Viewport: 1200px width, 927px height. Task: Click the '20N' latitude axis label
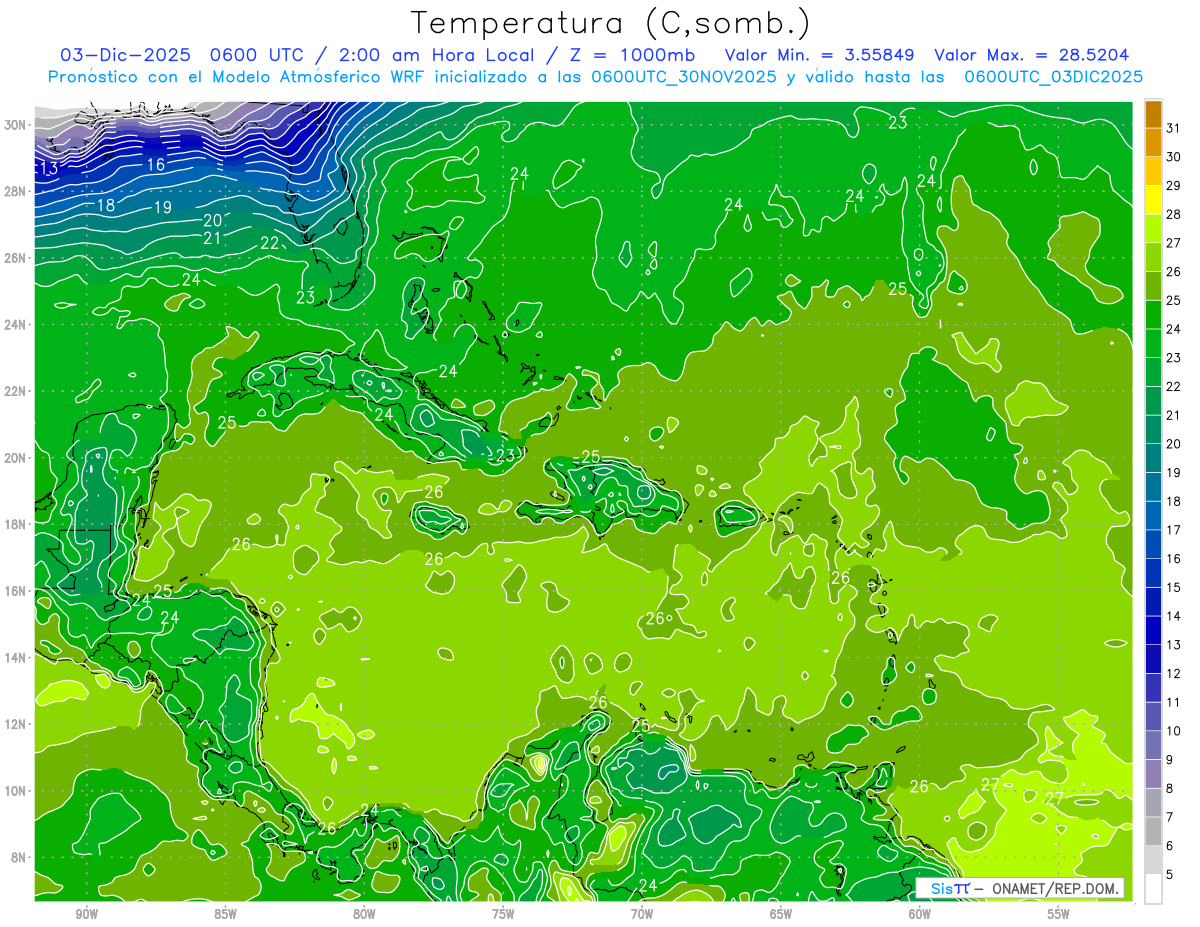click(x=17, y=458)
